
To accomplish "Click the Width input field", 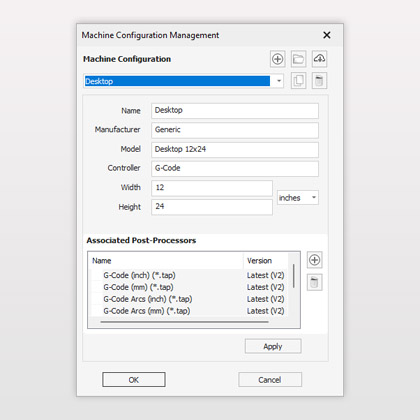I will (x=212, y=188).
